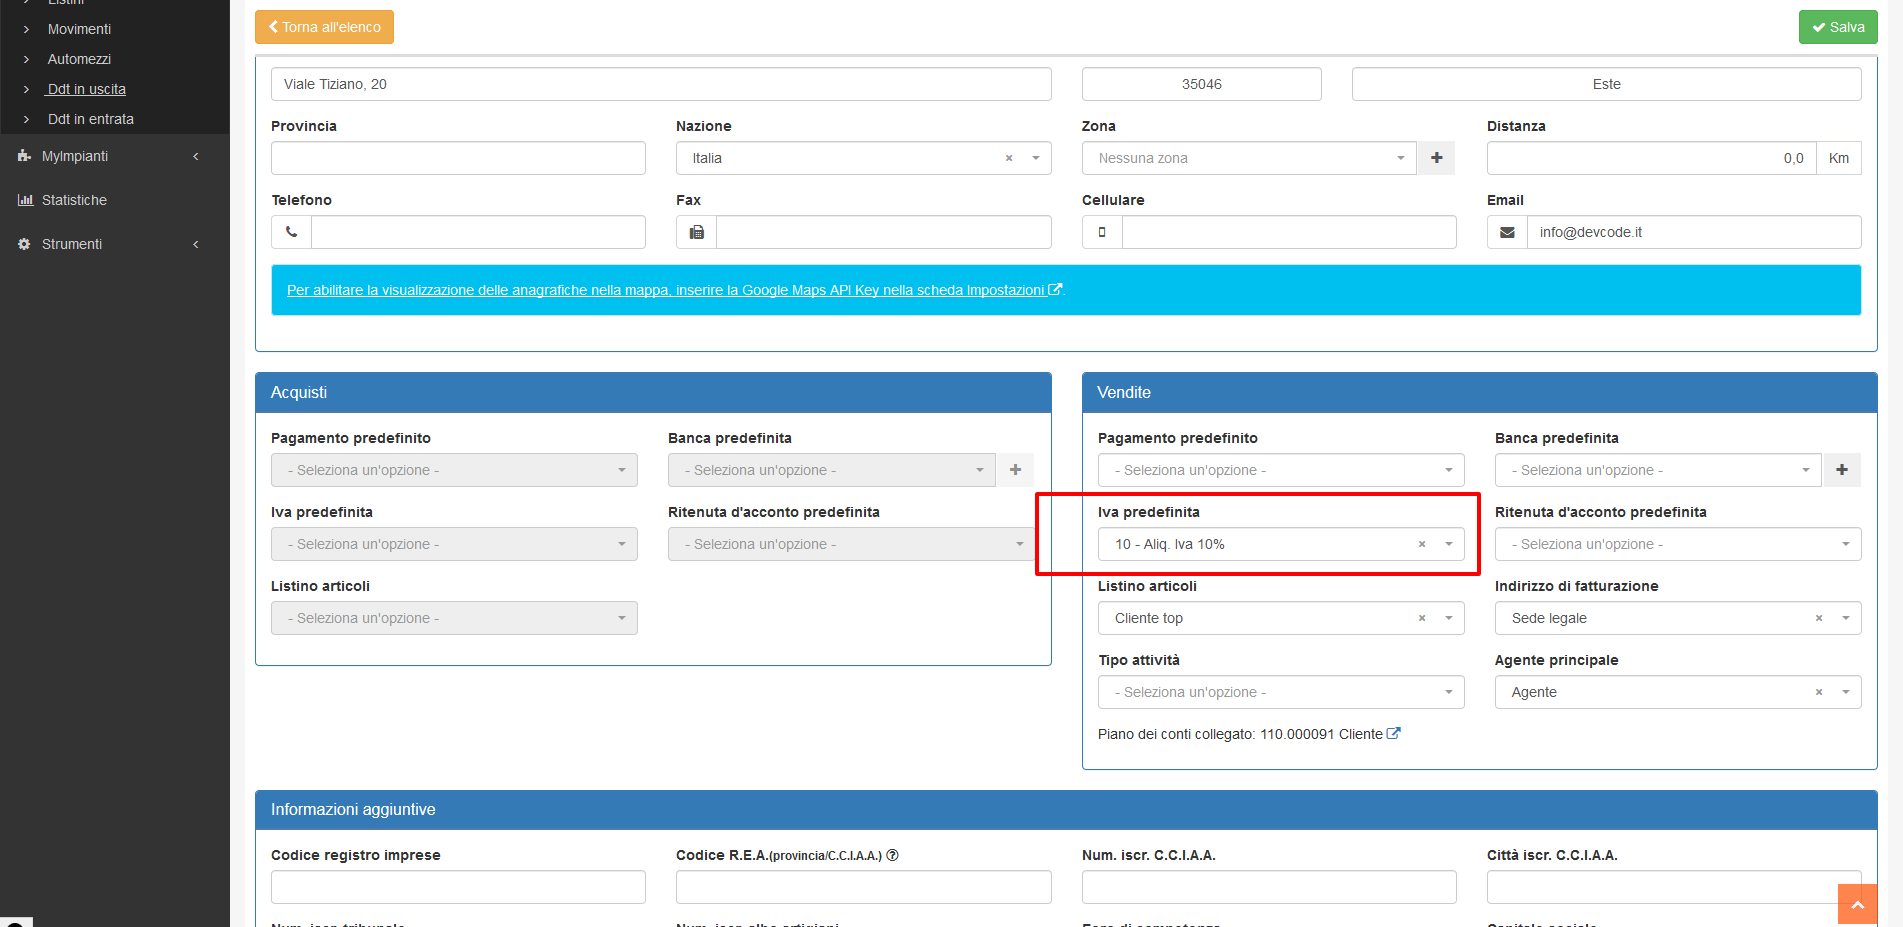Click the Statistiche chart icon in the sidebar
The height and width of the screenshot is (927, 1903).
(25, 199)
